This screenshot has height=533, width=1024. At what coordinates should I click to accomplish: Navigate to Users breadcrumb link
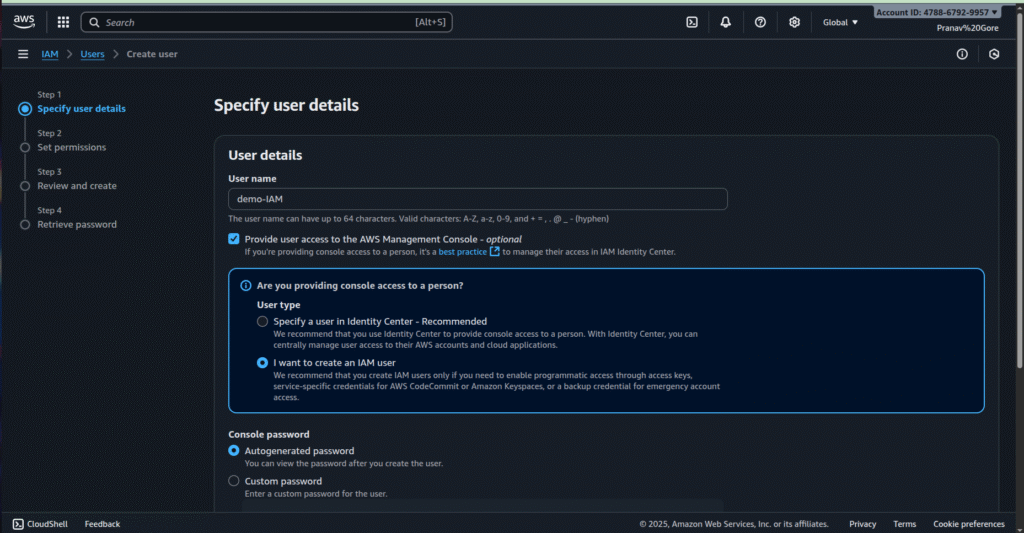click(x=92, y=54)
